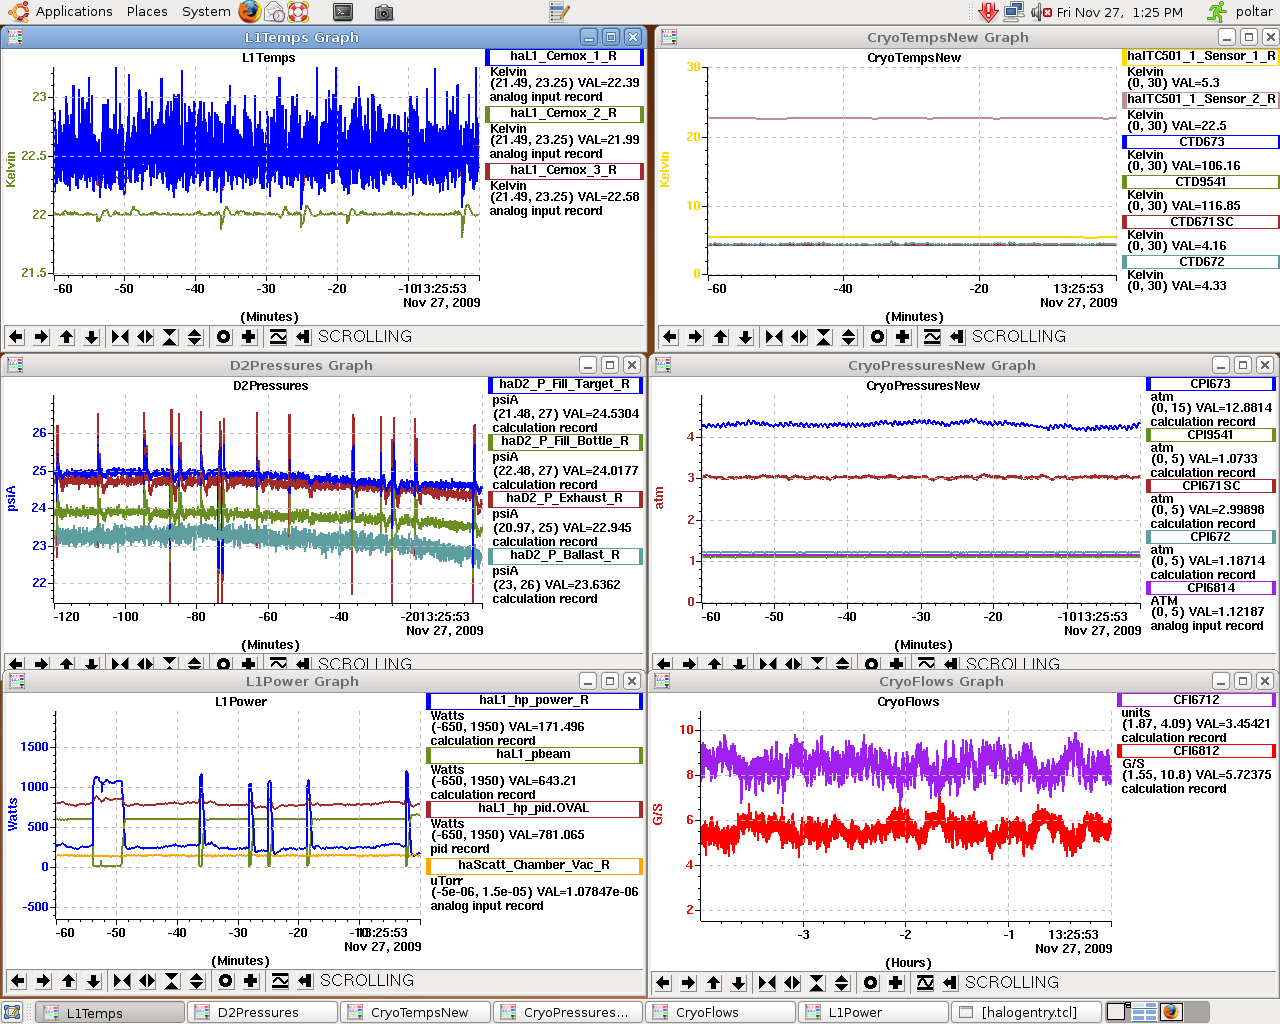Screen dimensions: 1280x1024
Task: Click the plus icon in L1Temps toolbar
Action: coord(249,337)
